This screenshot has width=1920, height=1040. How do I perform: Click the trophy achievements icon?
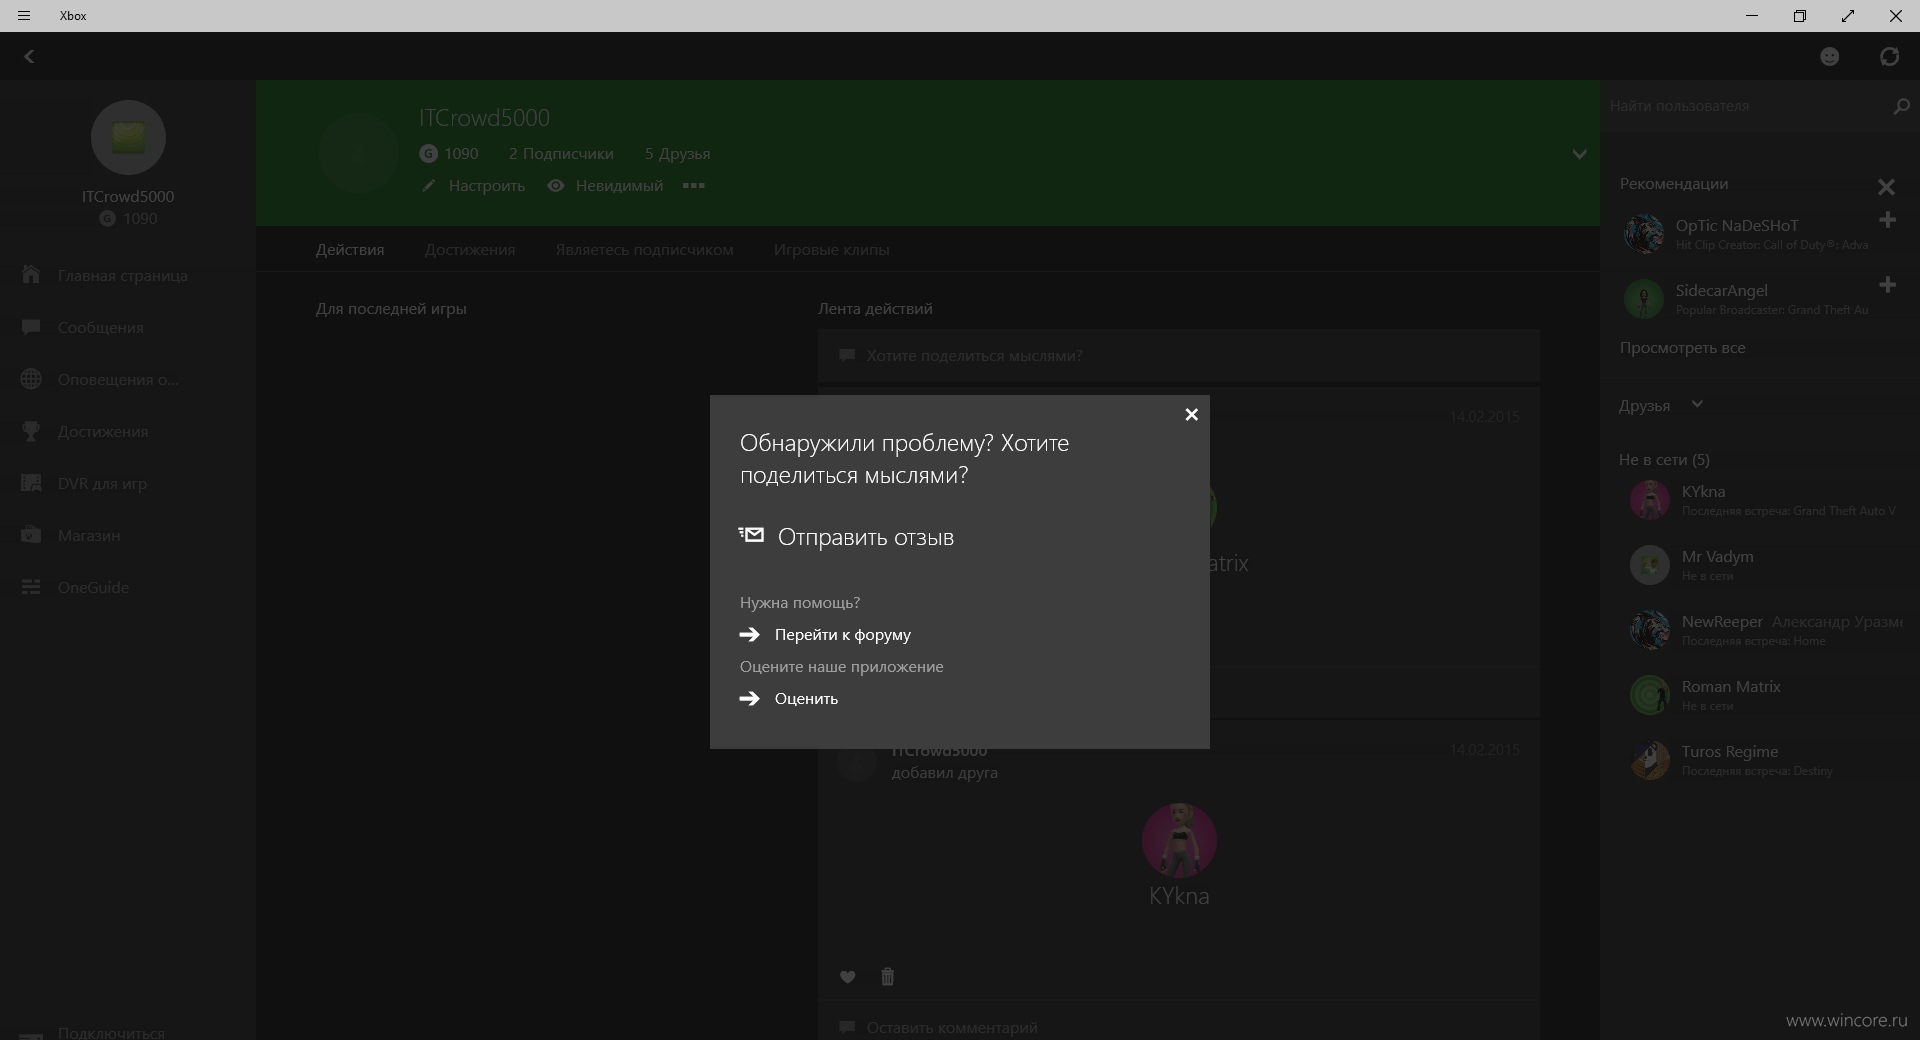(31, 431)
